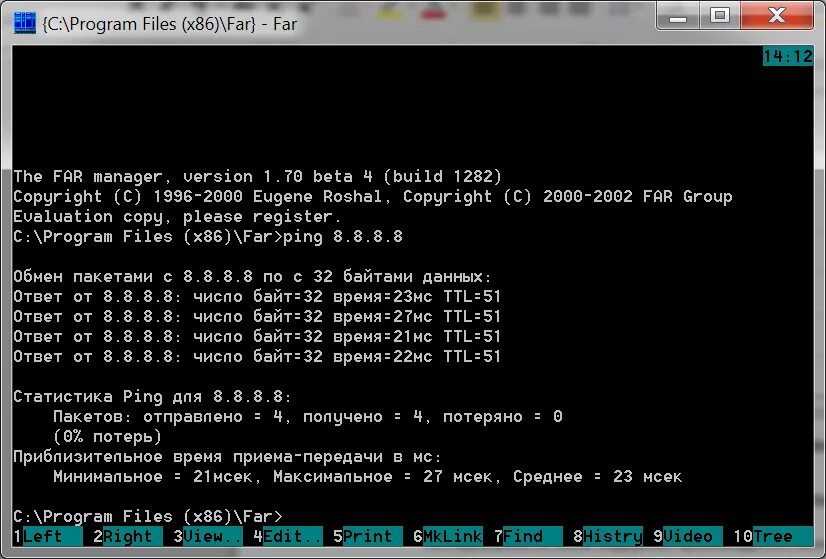
Task: Click 'Приблизительное время приема-передачи' line
Action: [x=227, y=456]
